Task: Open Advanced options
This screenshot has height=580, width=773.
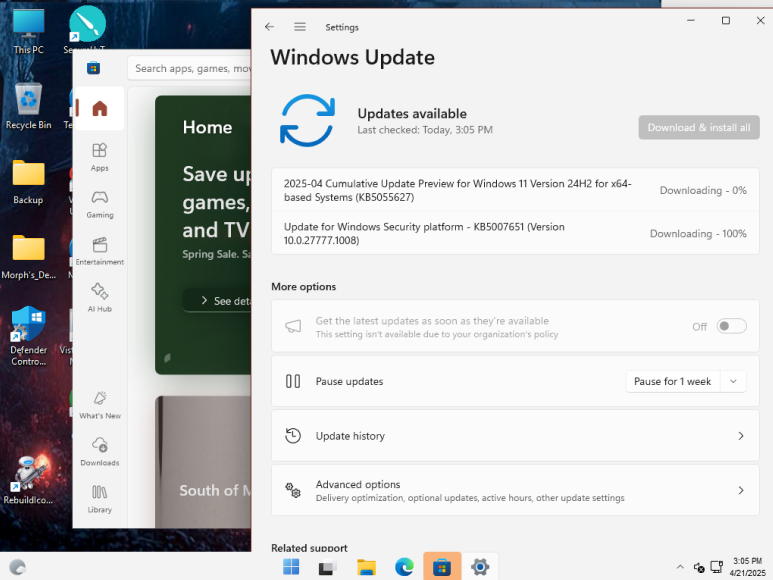Action: (x=515, y=490)
